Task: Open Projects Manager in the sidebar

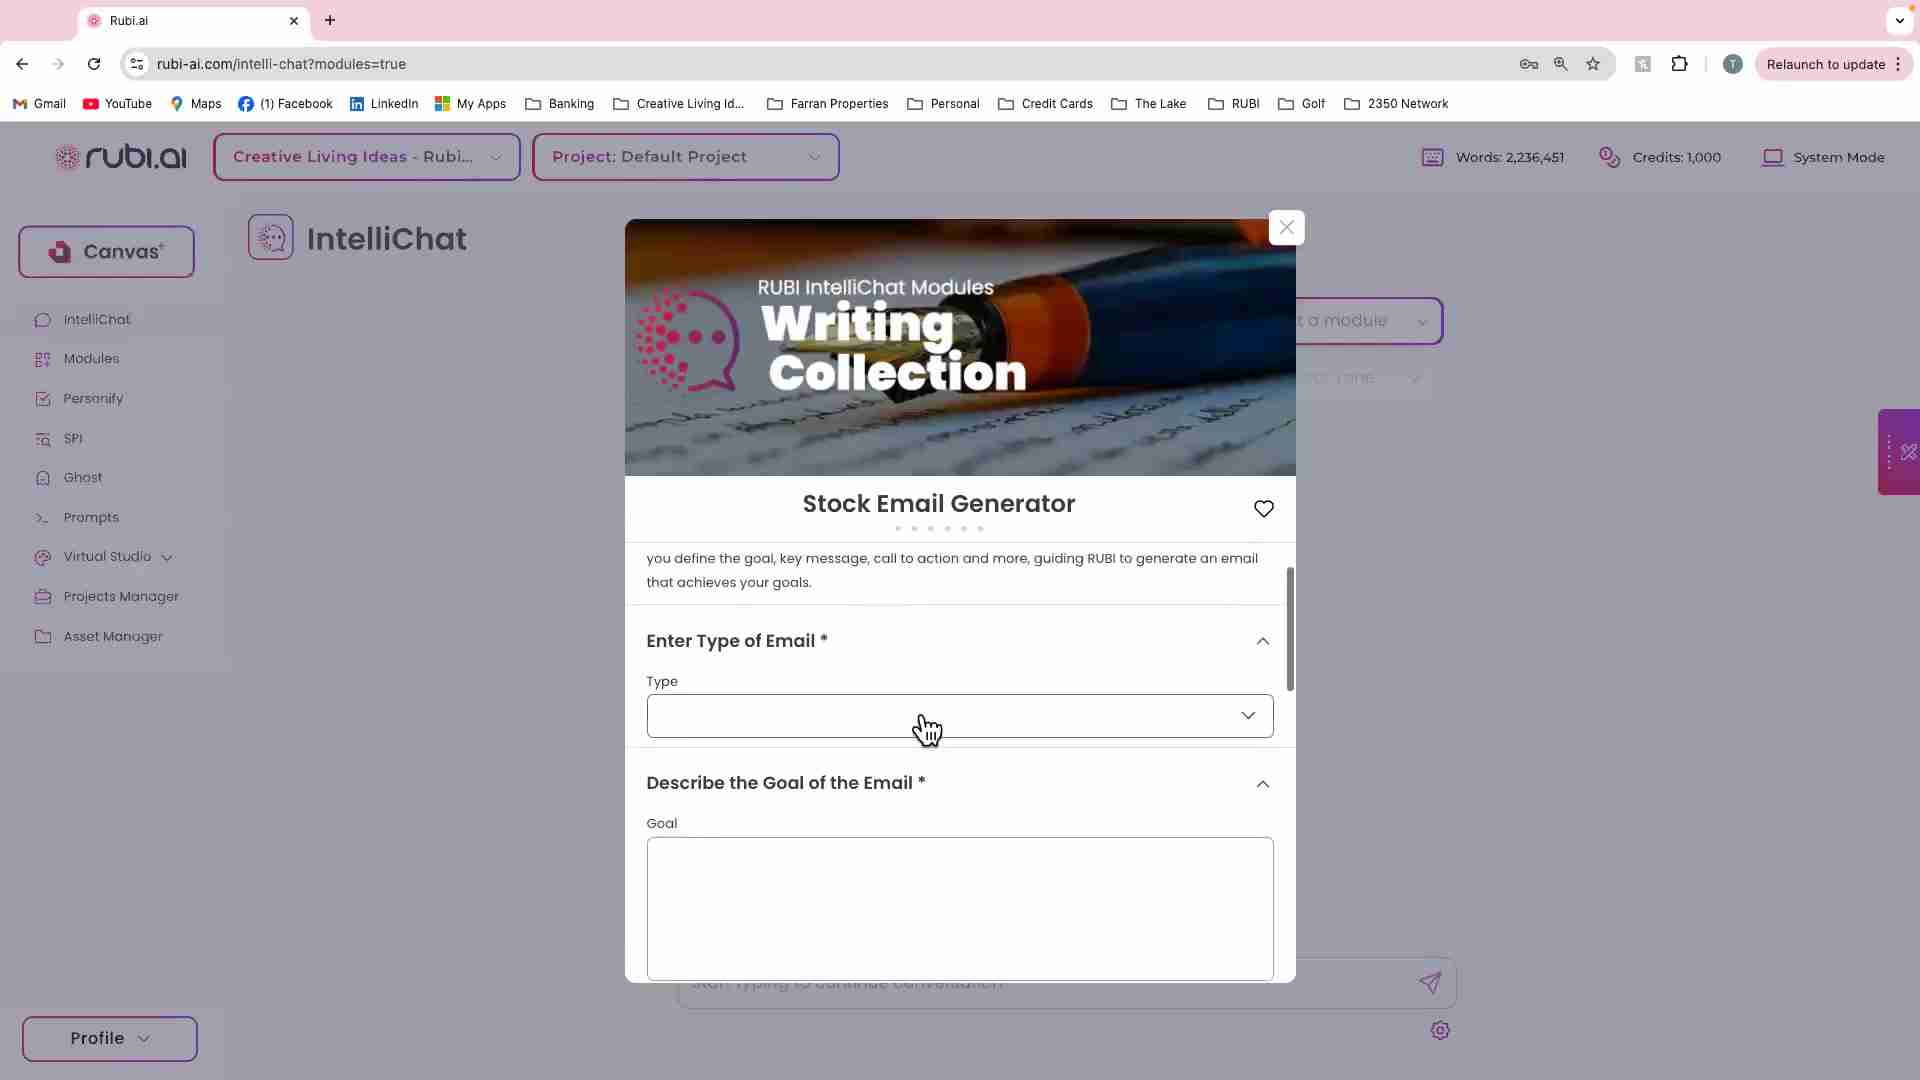Action: 121,597
